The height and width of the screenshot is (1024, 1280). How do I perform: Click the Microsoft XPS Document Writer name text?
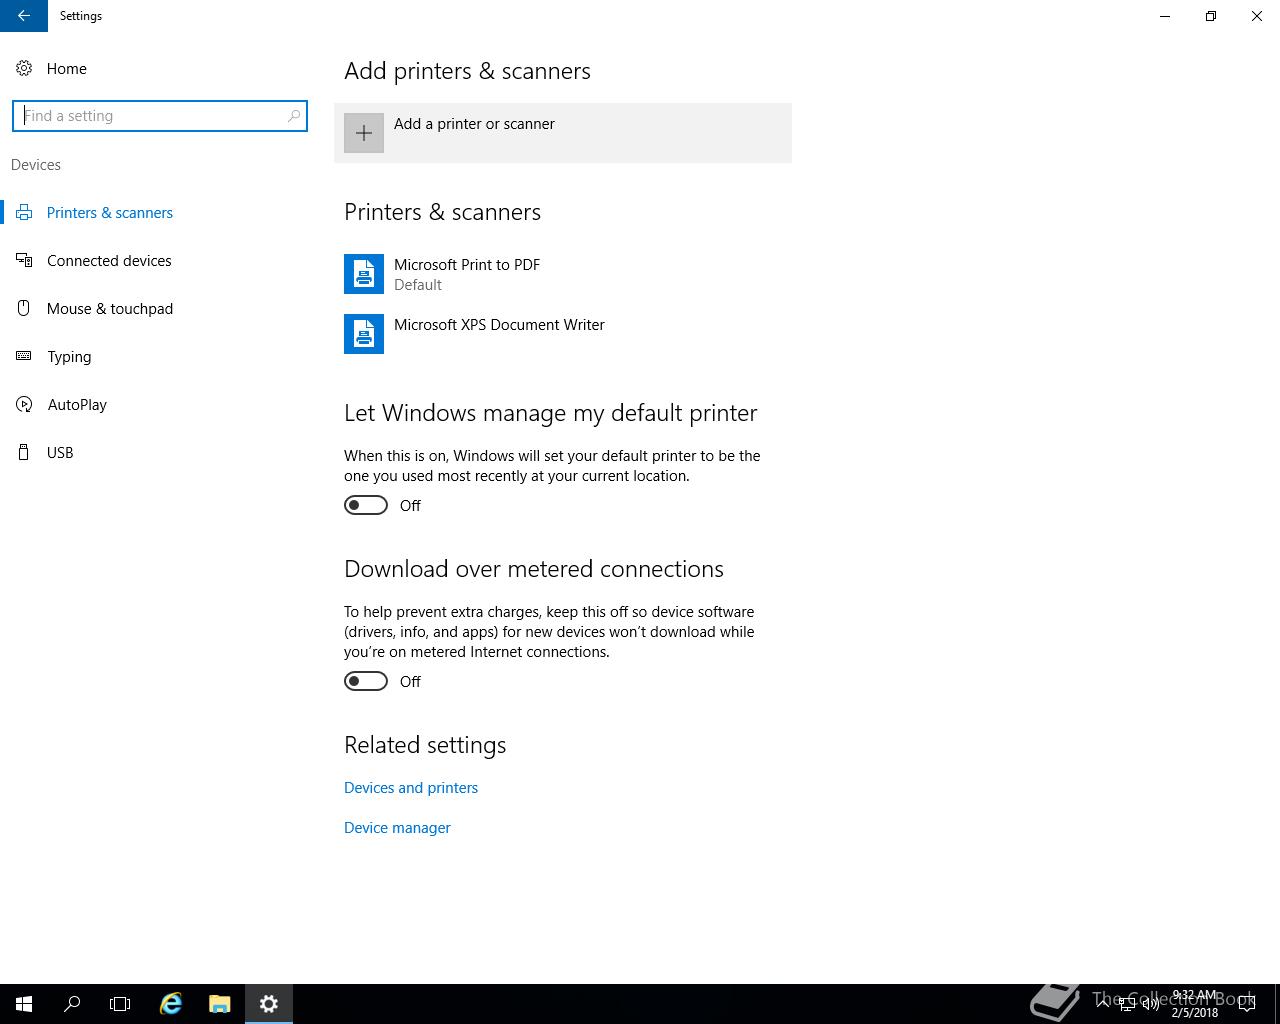(x=499, y=325)
